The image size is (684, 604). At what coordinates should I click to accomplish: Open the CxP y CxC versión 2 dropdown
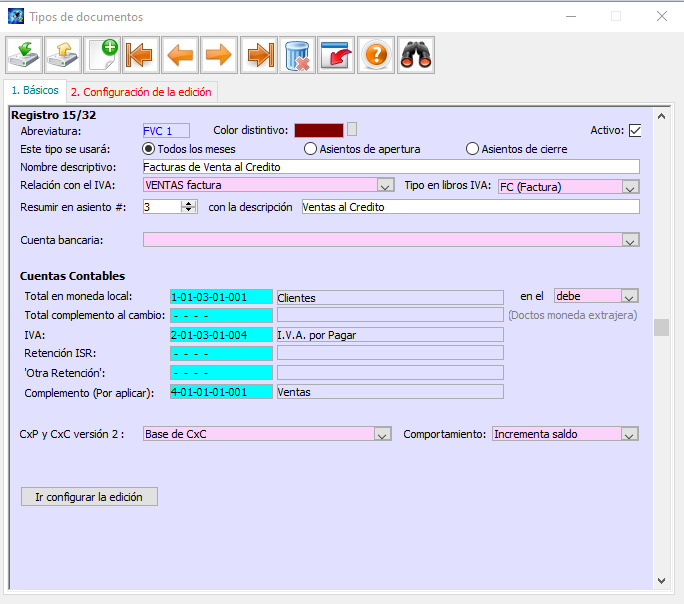(382, 434)
